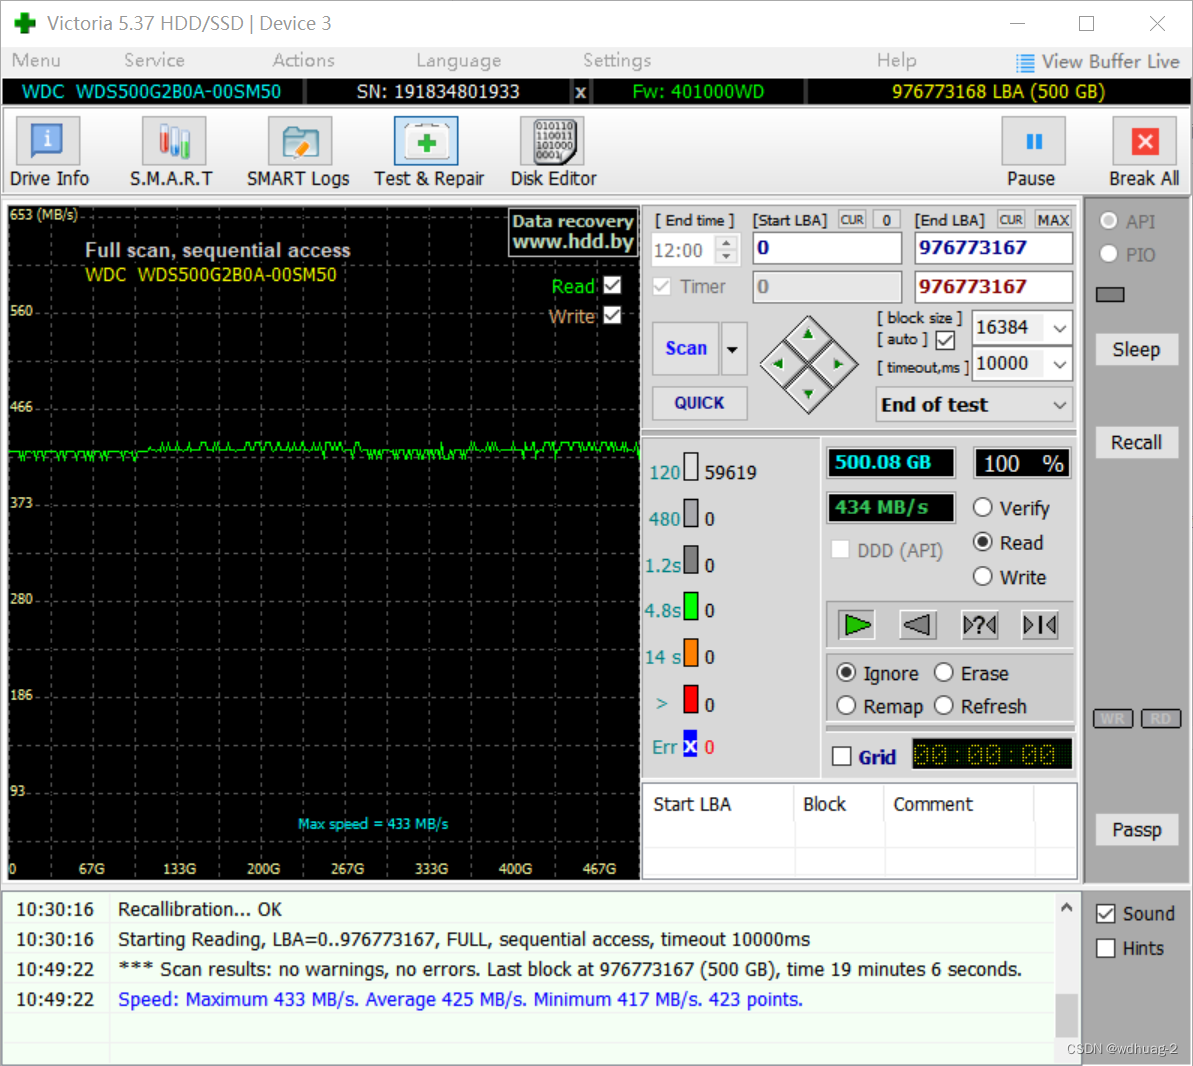Image resolution: width=1193 pixels, height=1066 pixels.
Task: Click the left arrow on navigation diamond
Action: click(778, 364)
